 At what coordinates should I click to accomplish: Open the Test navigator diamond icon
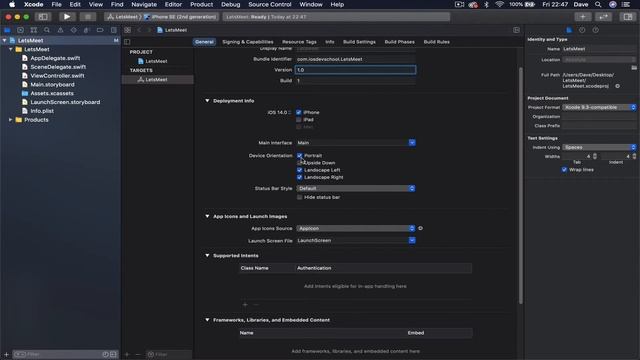[x=73, y=30]
